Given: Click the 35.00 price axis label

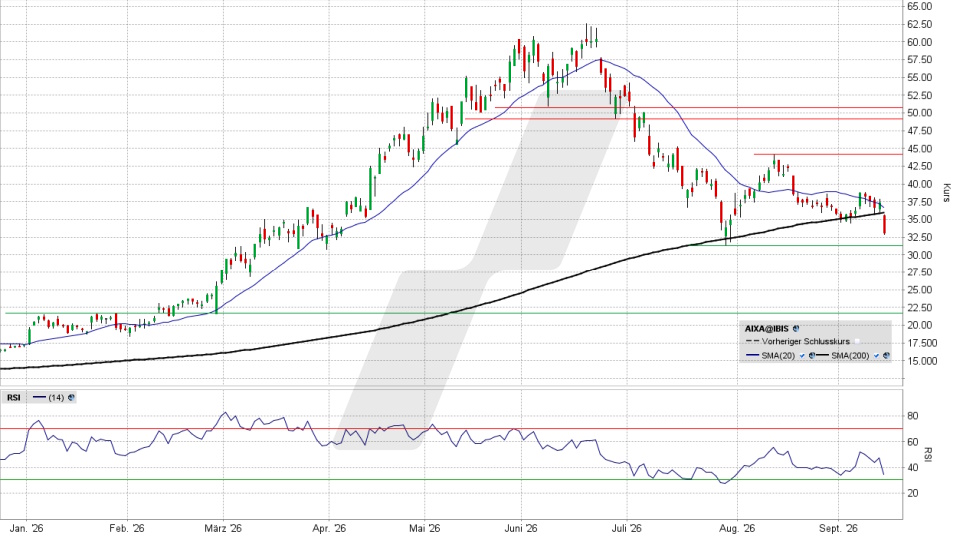Looking at the screenshot, I should (920, 219).
